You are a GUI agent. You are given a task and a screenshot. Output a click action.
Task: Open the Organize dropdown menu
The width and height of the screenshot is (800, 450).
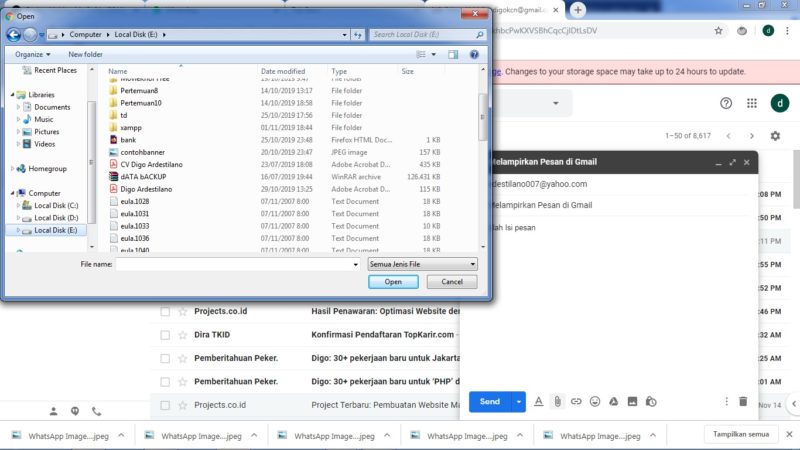click(33, 54)
